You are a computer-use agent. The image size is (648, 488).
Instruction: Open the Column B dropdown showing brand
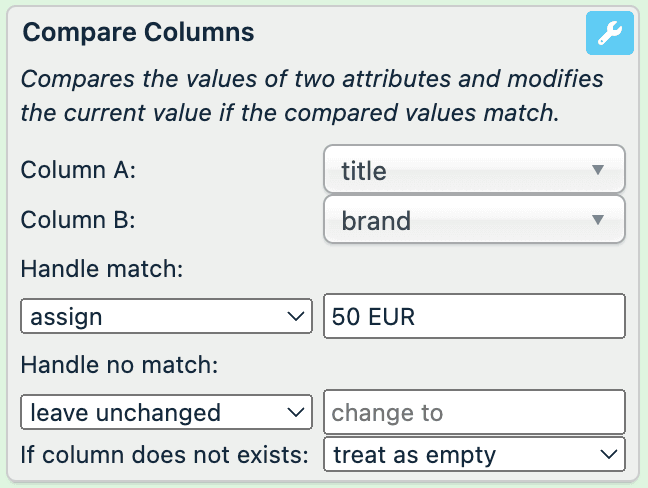(474, 220)
